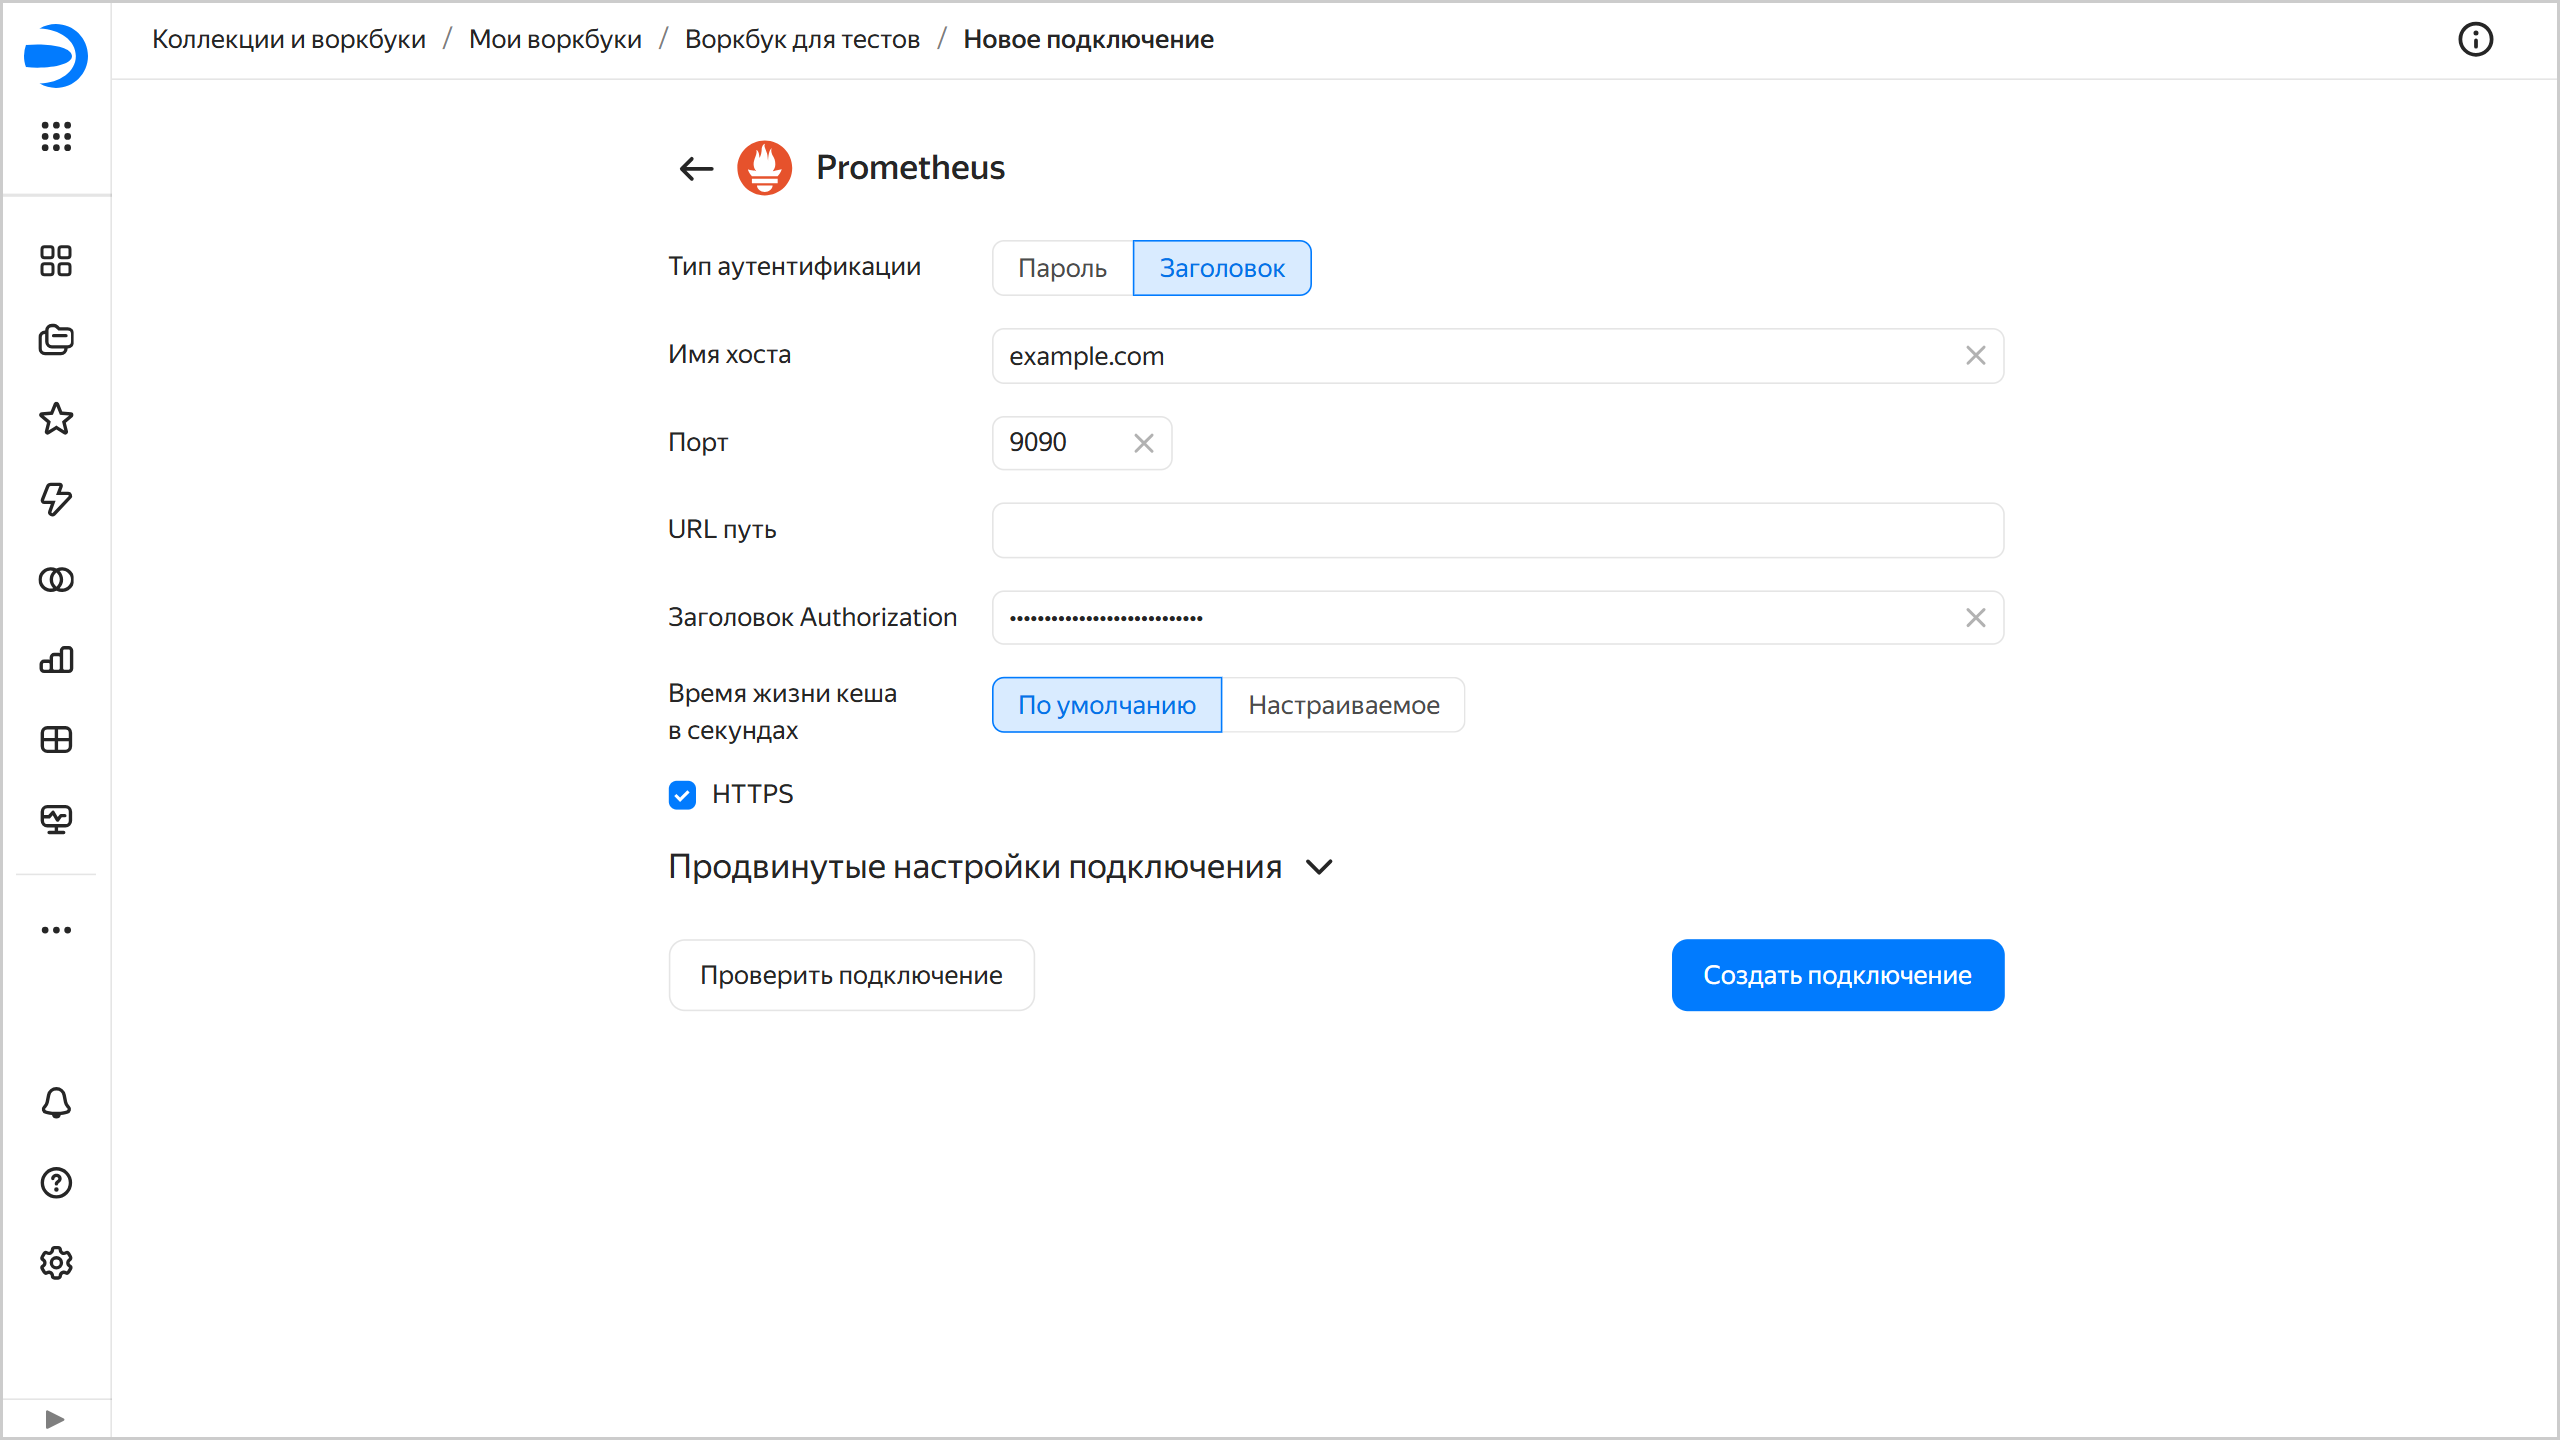Open the three-dots more menu in sidebar

click(x=56, y=930)
